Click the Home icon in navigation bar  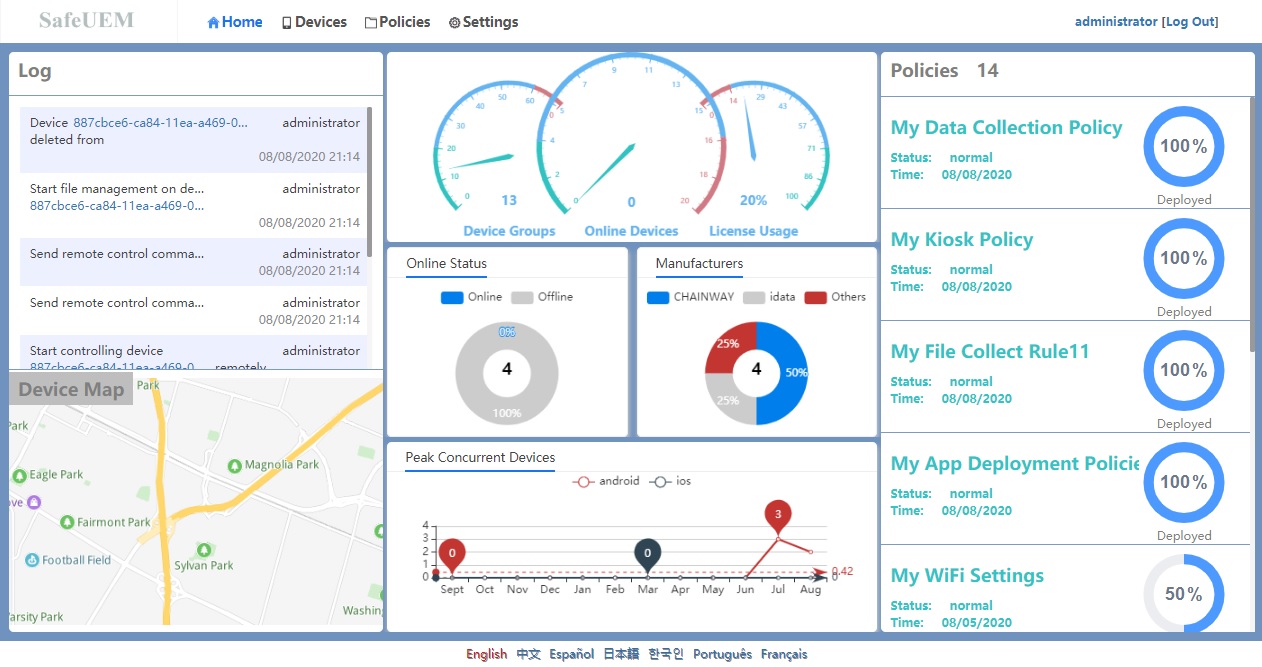coord(213,22)
